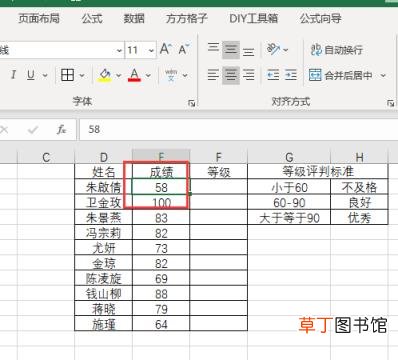Open the 方方格子 tab
The width and height of the screenshot is (398, 360).
point(187,18)
